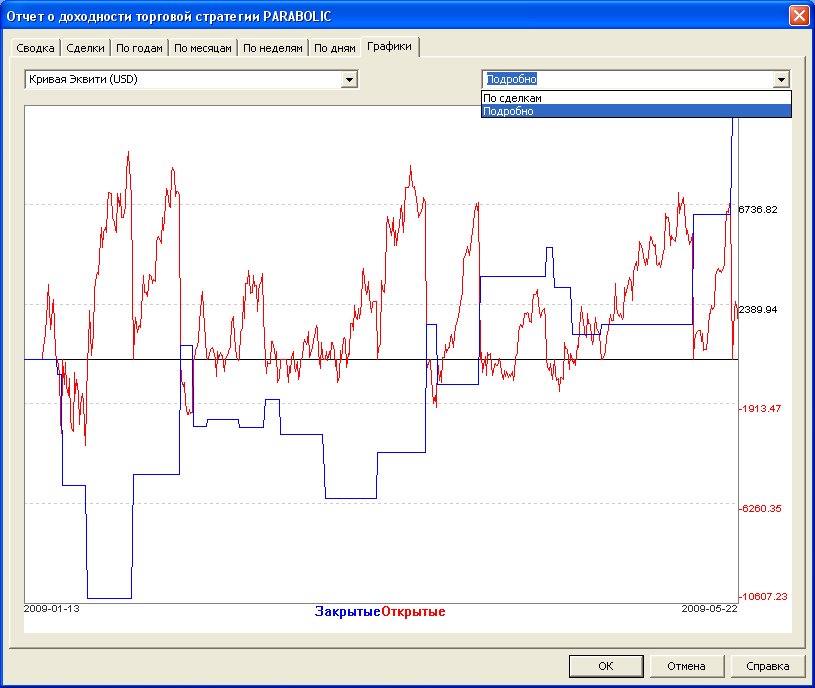The image size is (815, 688).
Task: Activate the Графики tab
Action: click(x=390, y=46)
